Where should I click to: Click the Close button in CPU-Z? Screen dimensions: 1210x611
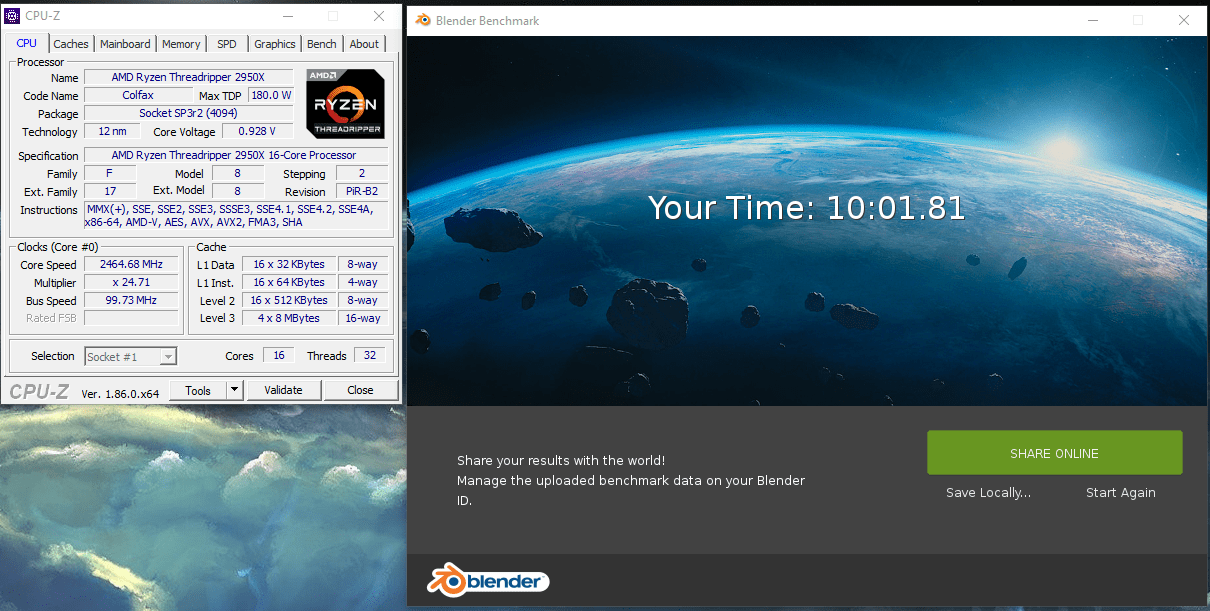(x=361, y=390)
